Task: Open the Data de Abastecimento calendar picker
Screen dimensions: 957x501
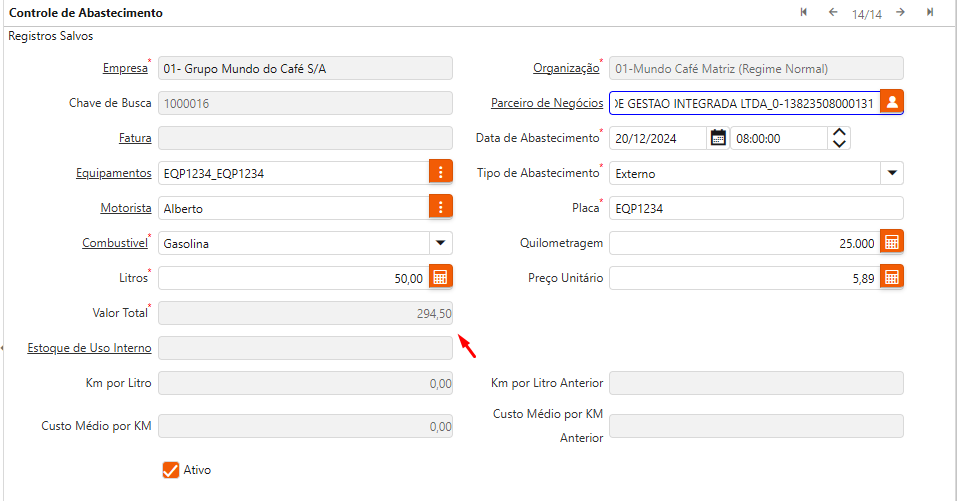Action: (718, 138)
